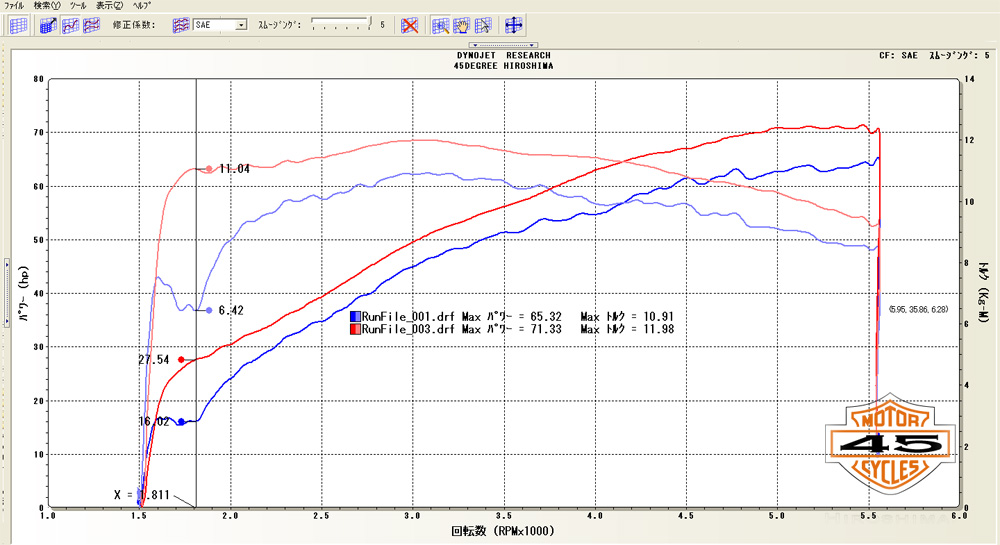Screen dimensions: 1000x545
Task: Open the ファイル menu
Action: (15, 6)
